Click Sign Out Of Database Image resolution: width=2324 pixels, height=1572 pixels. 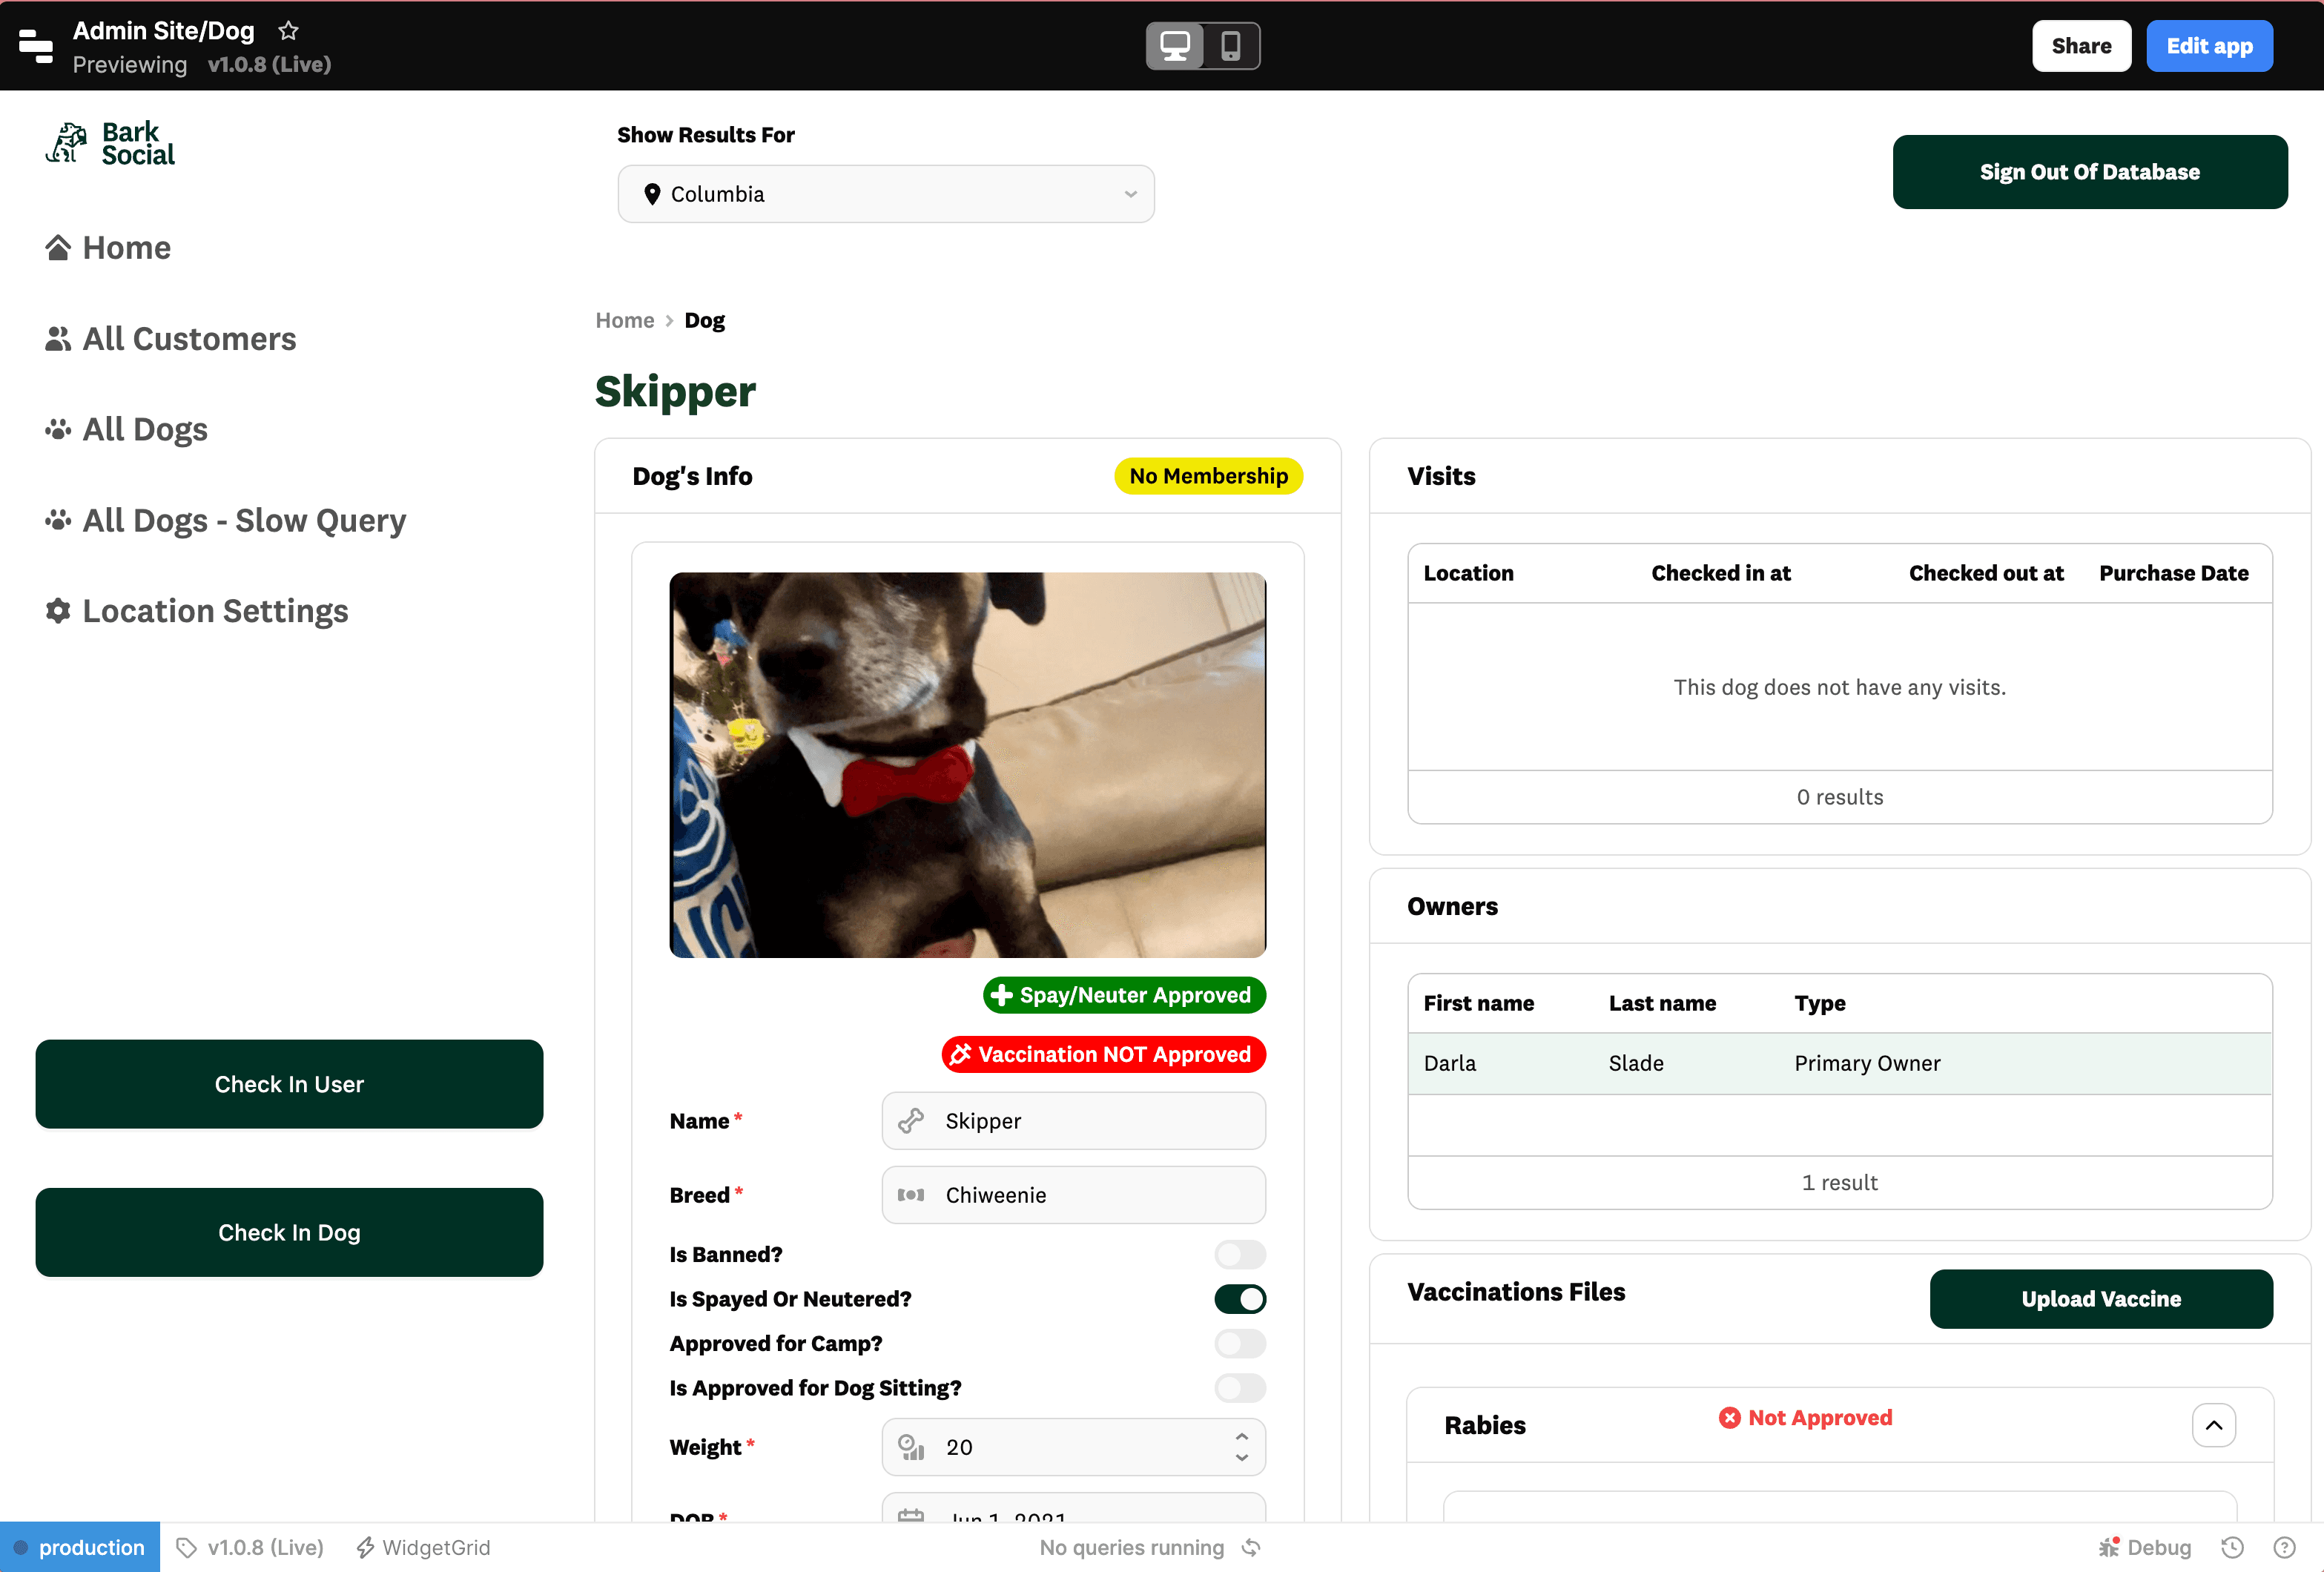(2090, 172)
